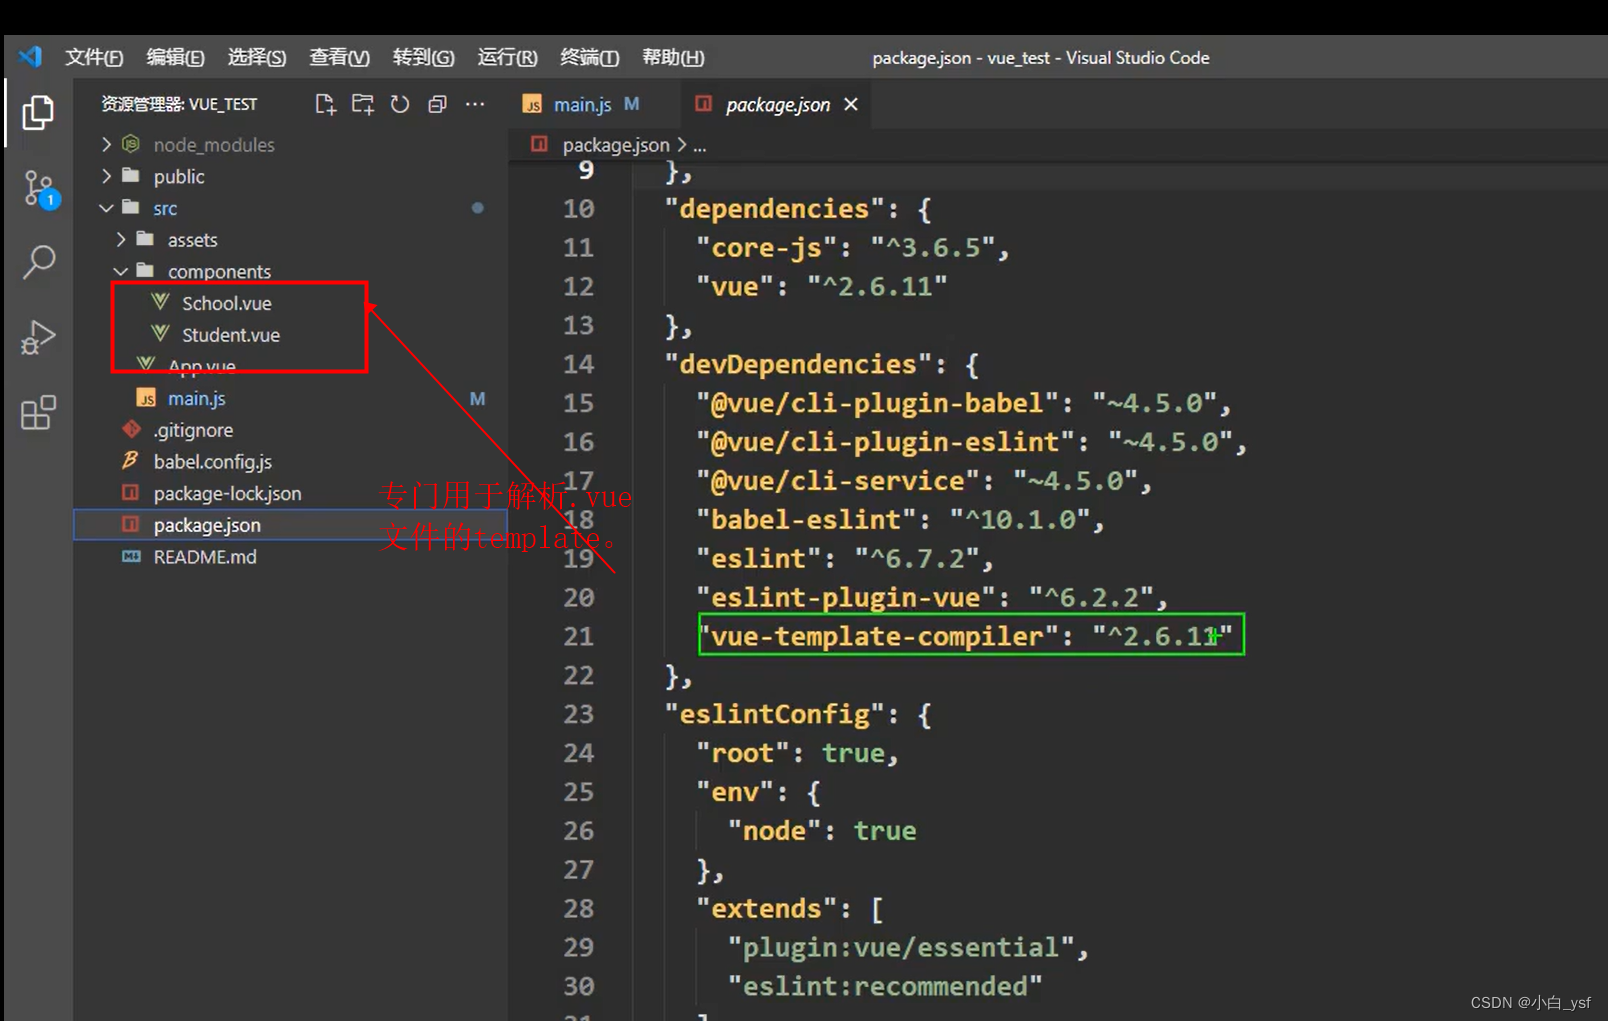Open the 选择(S) menu
The height and width of the screenshot is (1021, 1608).
[257, 57]
